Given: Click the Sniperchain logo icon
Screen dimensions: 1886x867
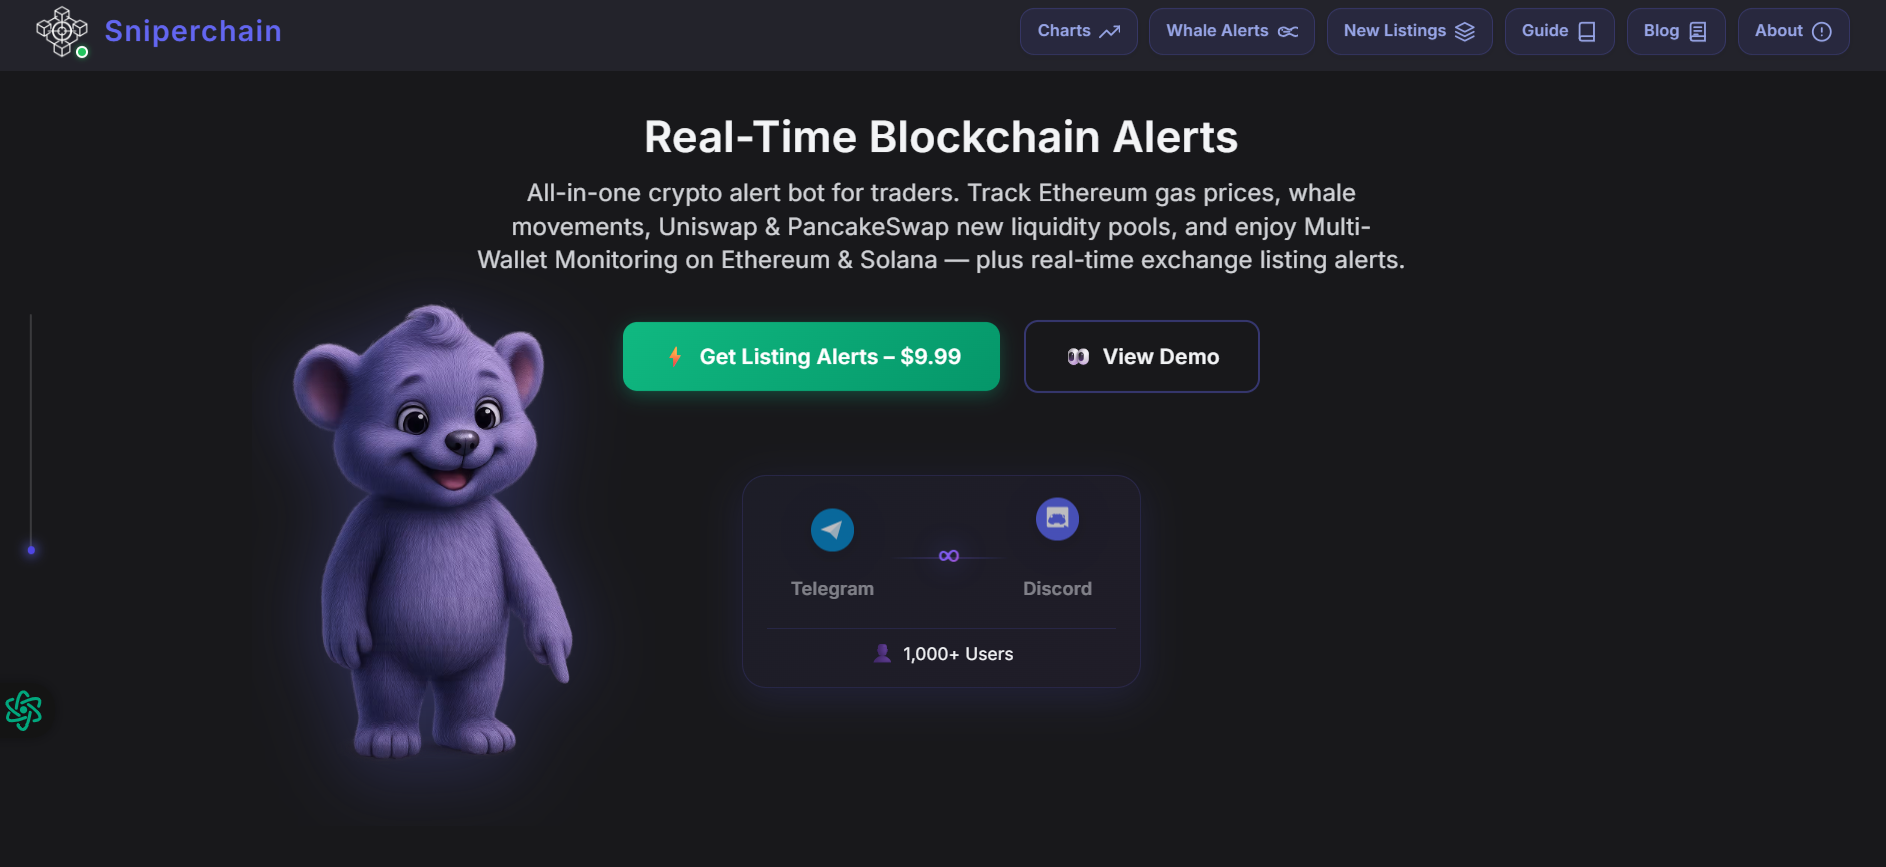Looking at the screenshot, I should tap(61, 31).
